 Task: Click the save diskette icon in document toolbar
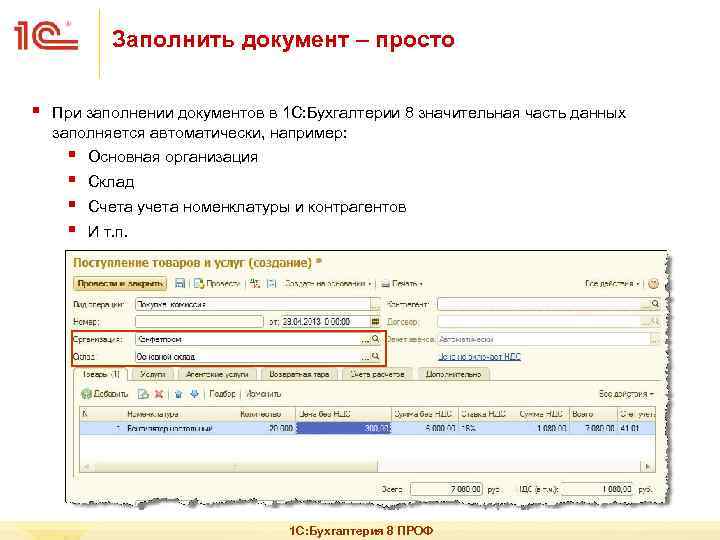180,284
